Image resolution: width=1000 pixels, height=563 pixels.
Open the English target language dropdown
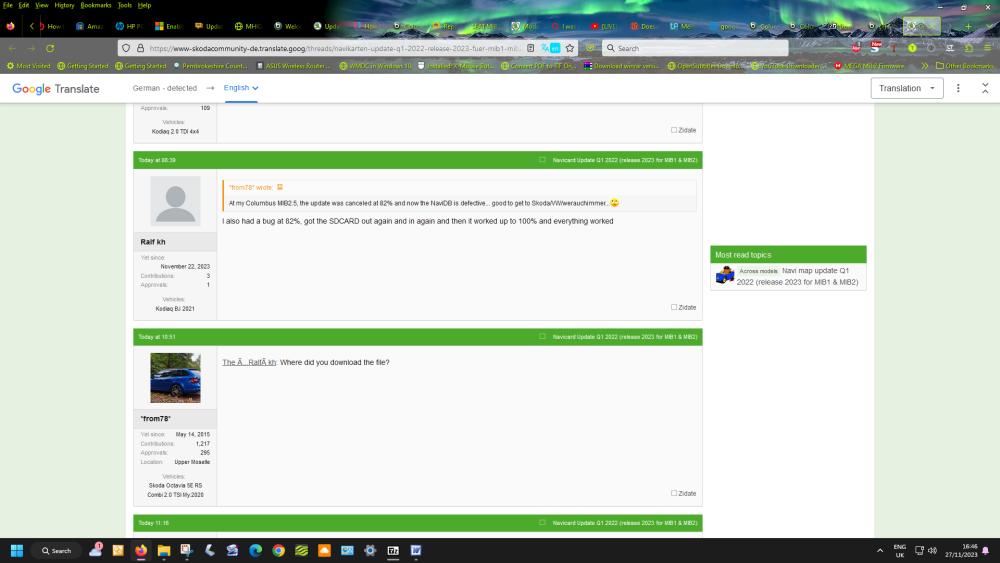[x=240, y=88]
